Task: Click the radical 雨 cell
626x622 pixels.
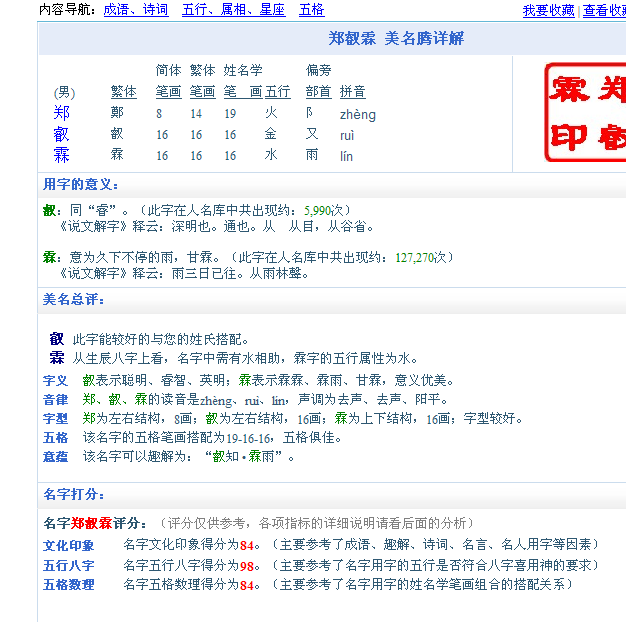Action: 312,155
